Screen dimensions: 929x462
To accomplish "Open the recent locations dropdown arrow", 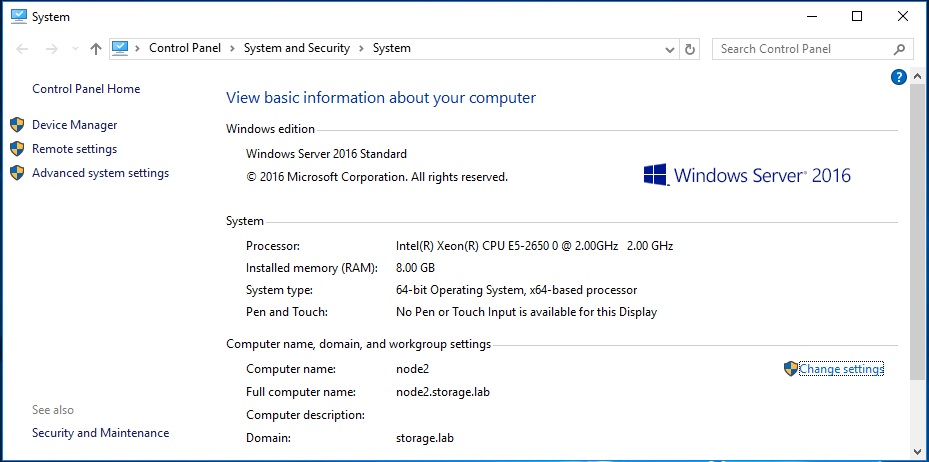I will [75, 49].
